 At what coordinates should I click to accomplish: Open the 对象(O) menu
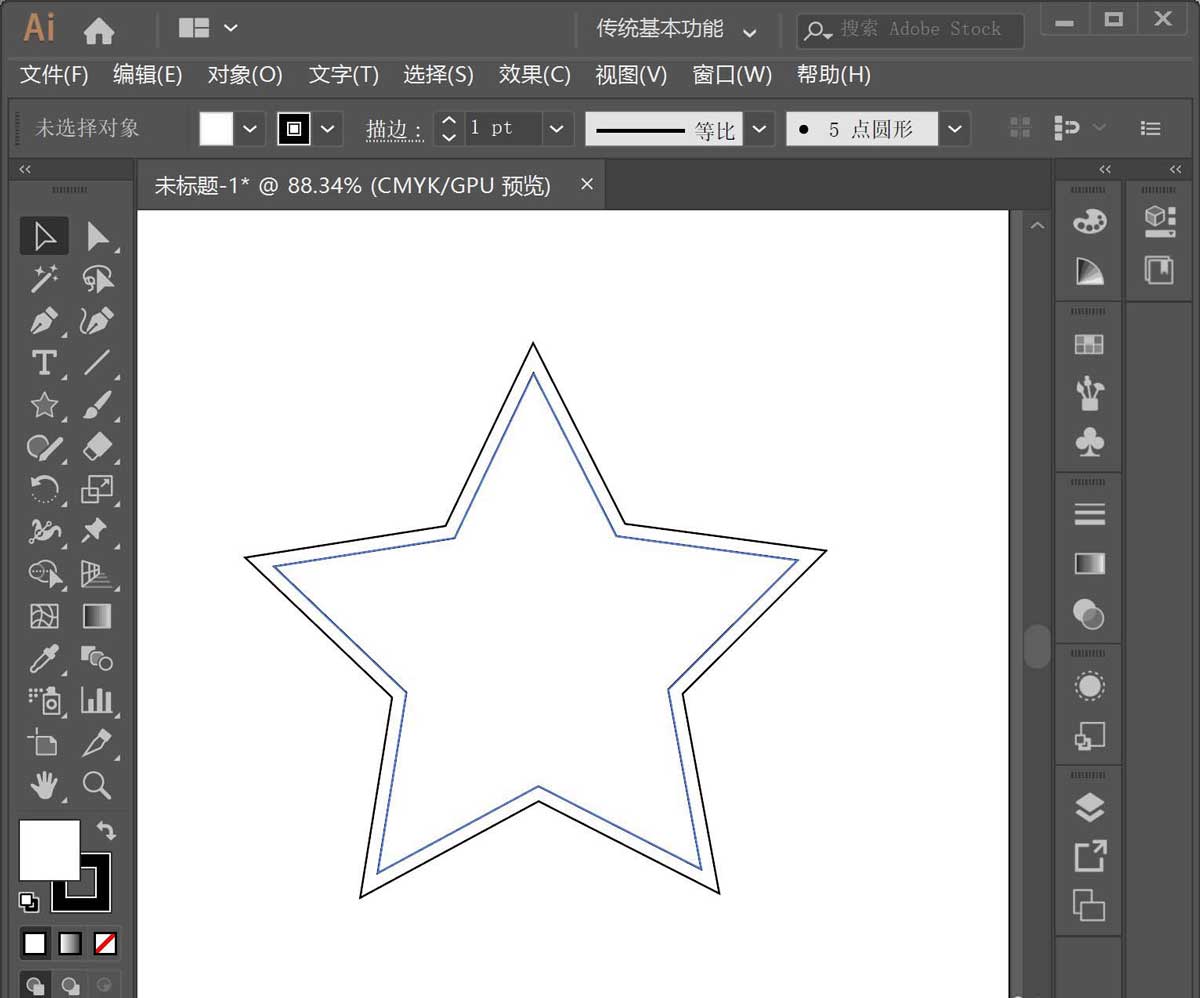(x=245, y=75)
